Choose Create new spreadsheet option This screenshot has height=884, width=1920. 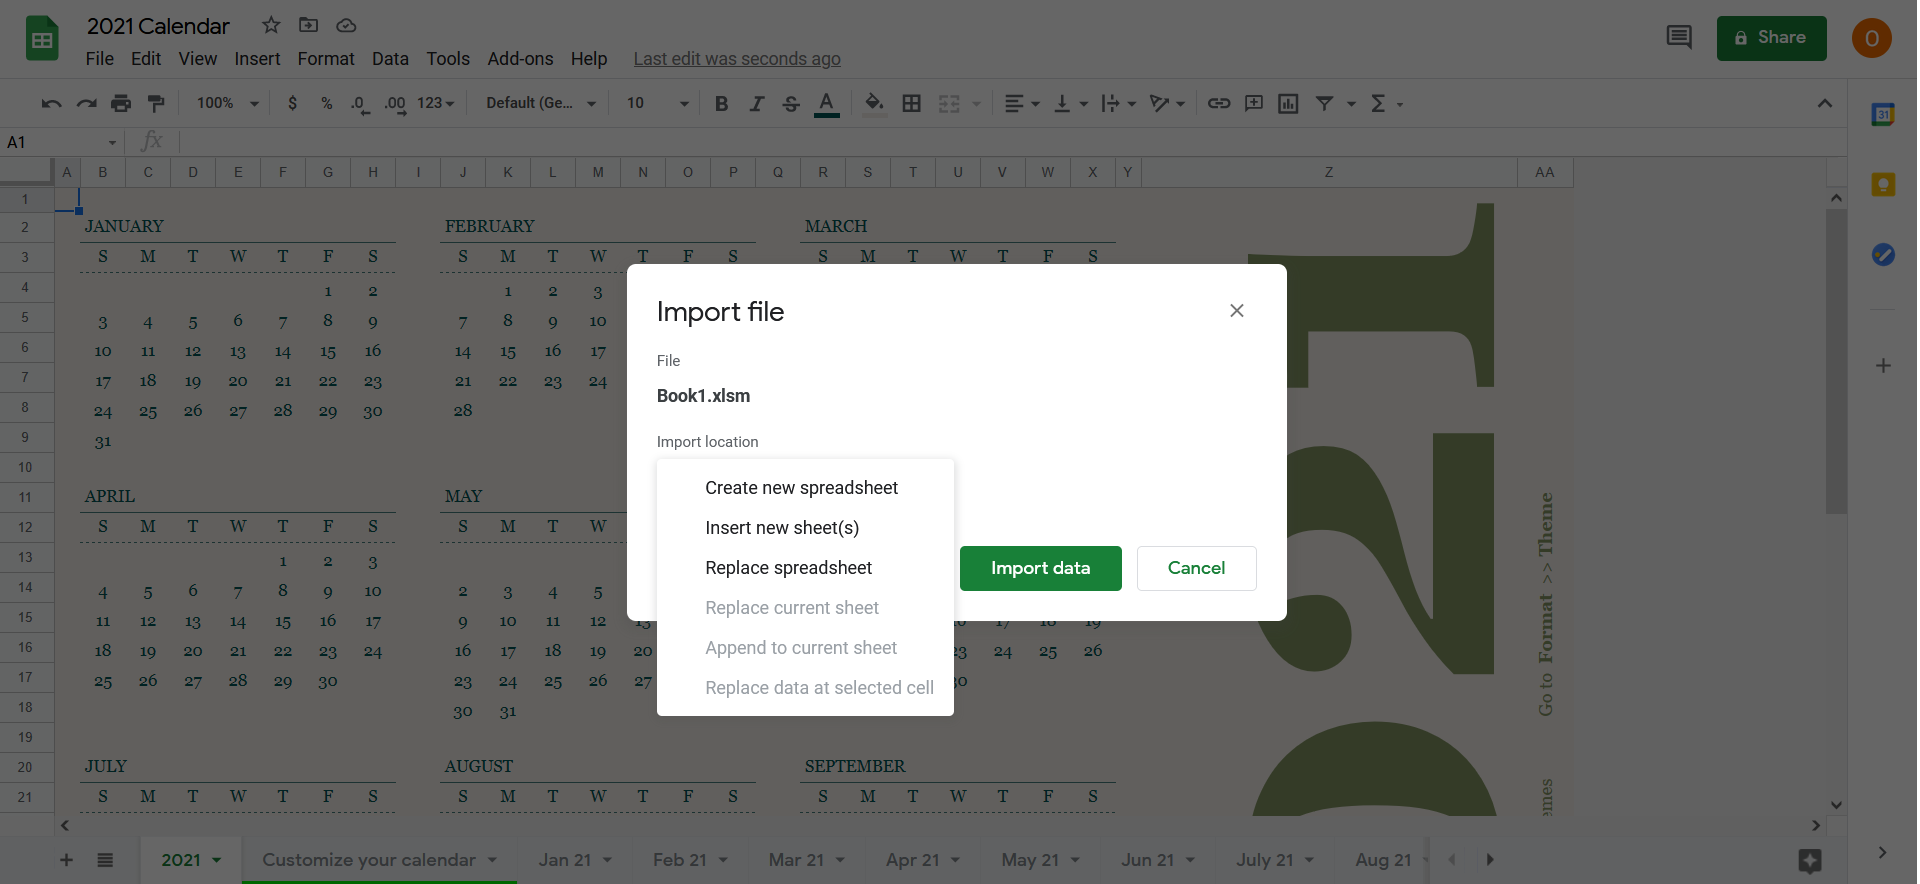pyautogui.click(x=801, y=488)
